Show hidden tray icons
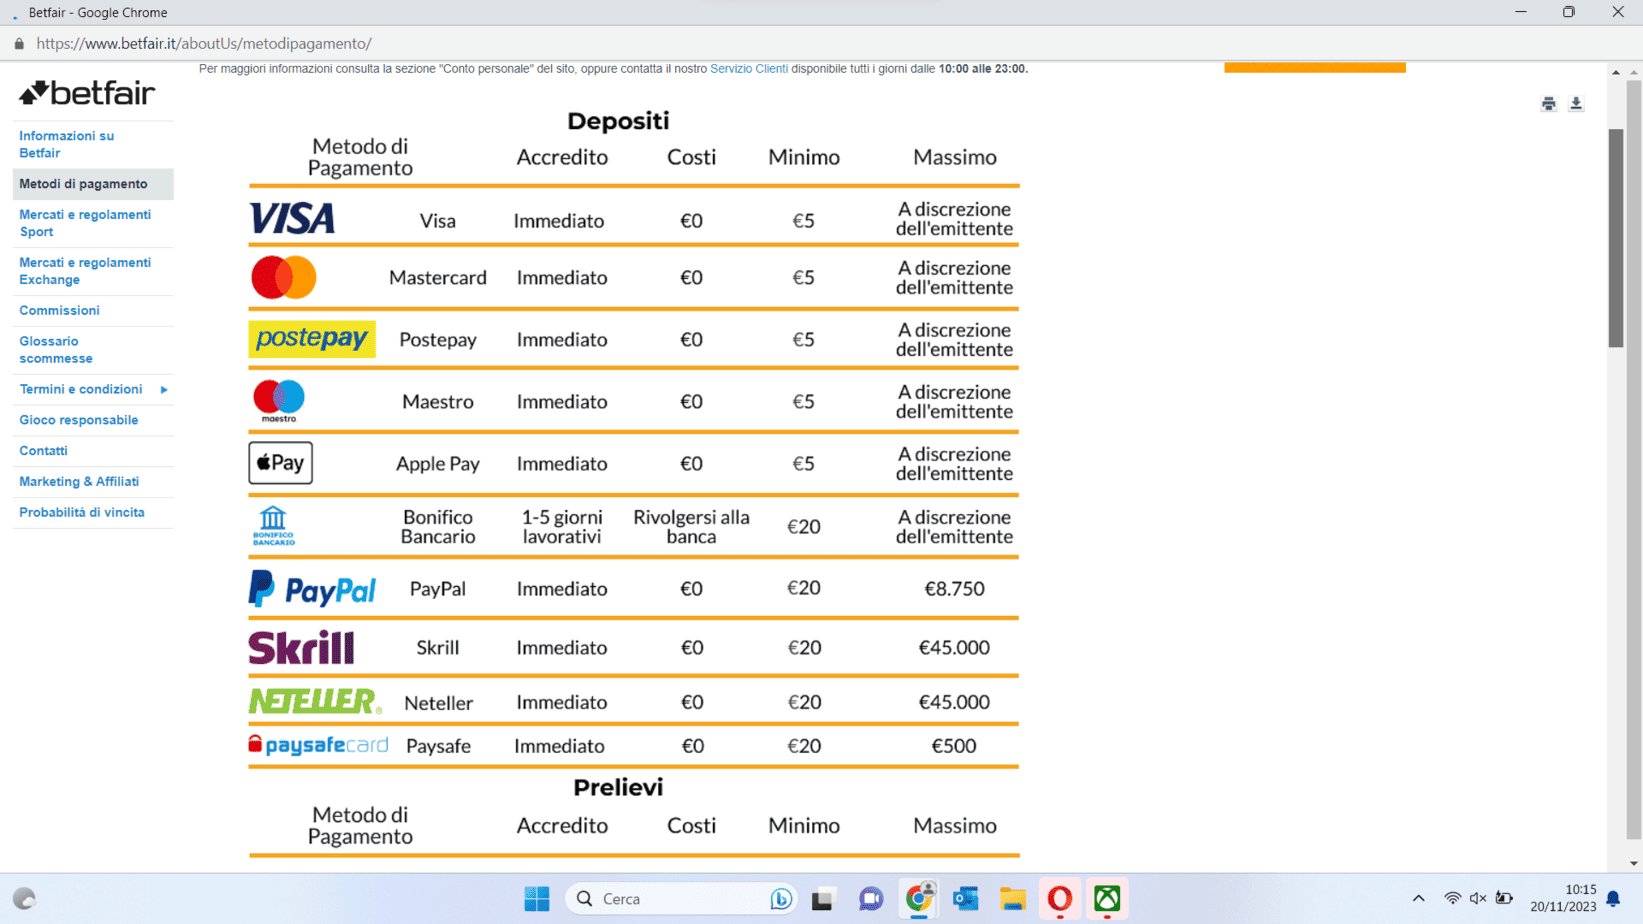The image size is (1643, 924). click(x=1418, y=899)
